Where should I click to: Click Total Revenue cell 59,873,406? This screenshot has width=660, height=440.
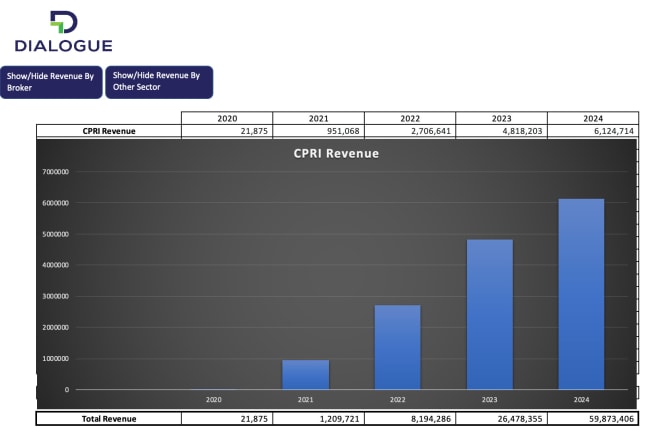(593, 419)
